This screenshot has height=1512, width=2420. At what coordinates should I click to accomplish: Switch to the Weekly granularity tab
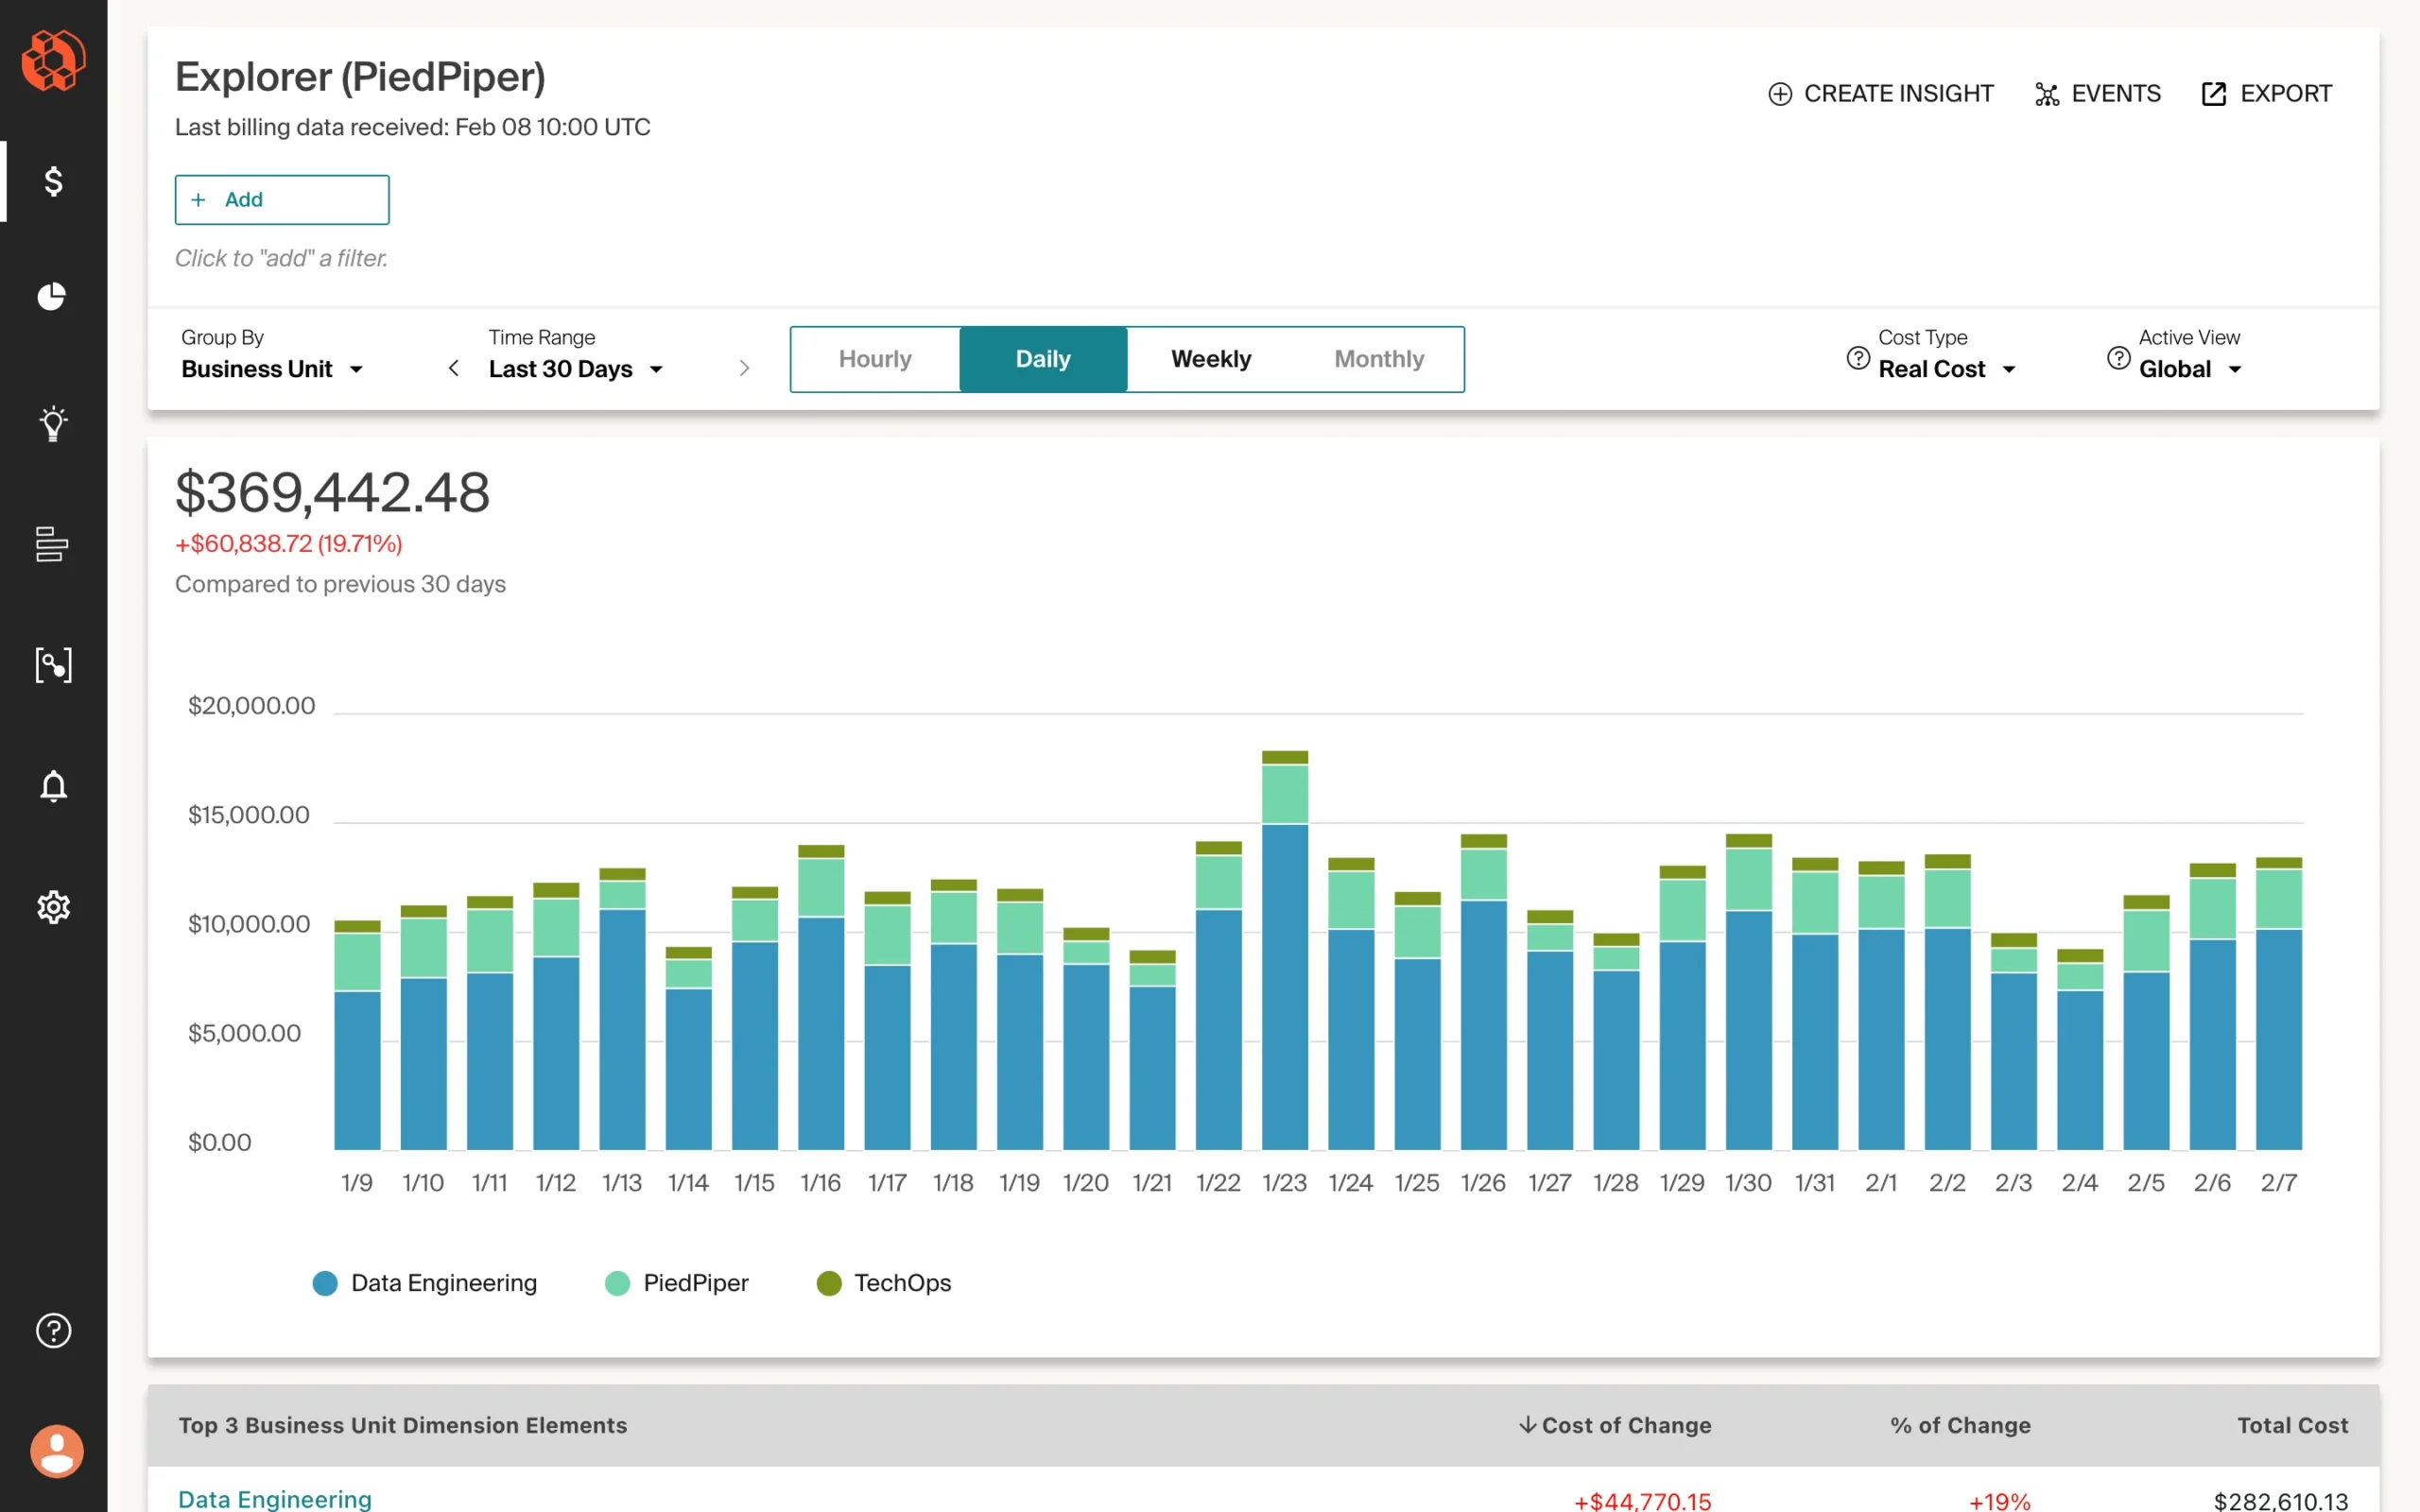coord(1210,359)
